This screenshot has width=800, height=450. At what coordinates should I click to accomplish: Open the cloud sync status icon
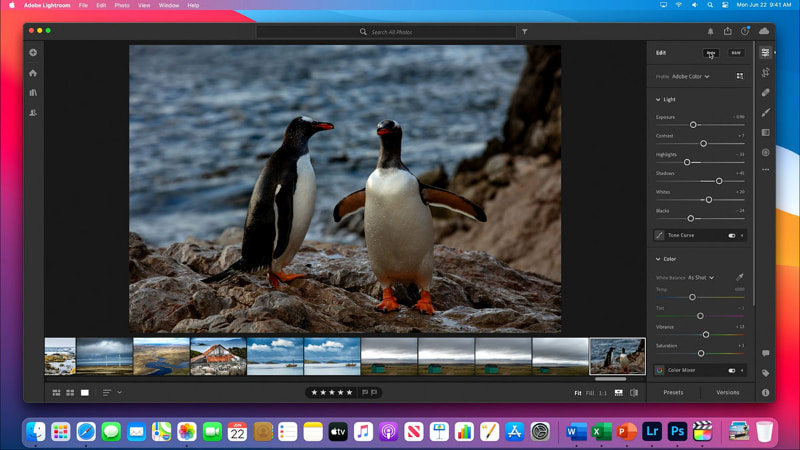(764, 32)
